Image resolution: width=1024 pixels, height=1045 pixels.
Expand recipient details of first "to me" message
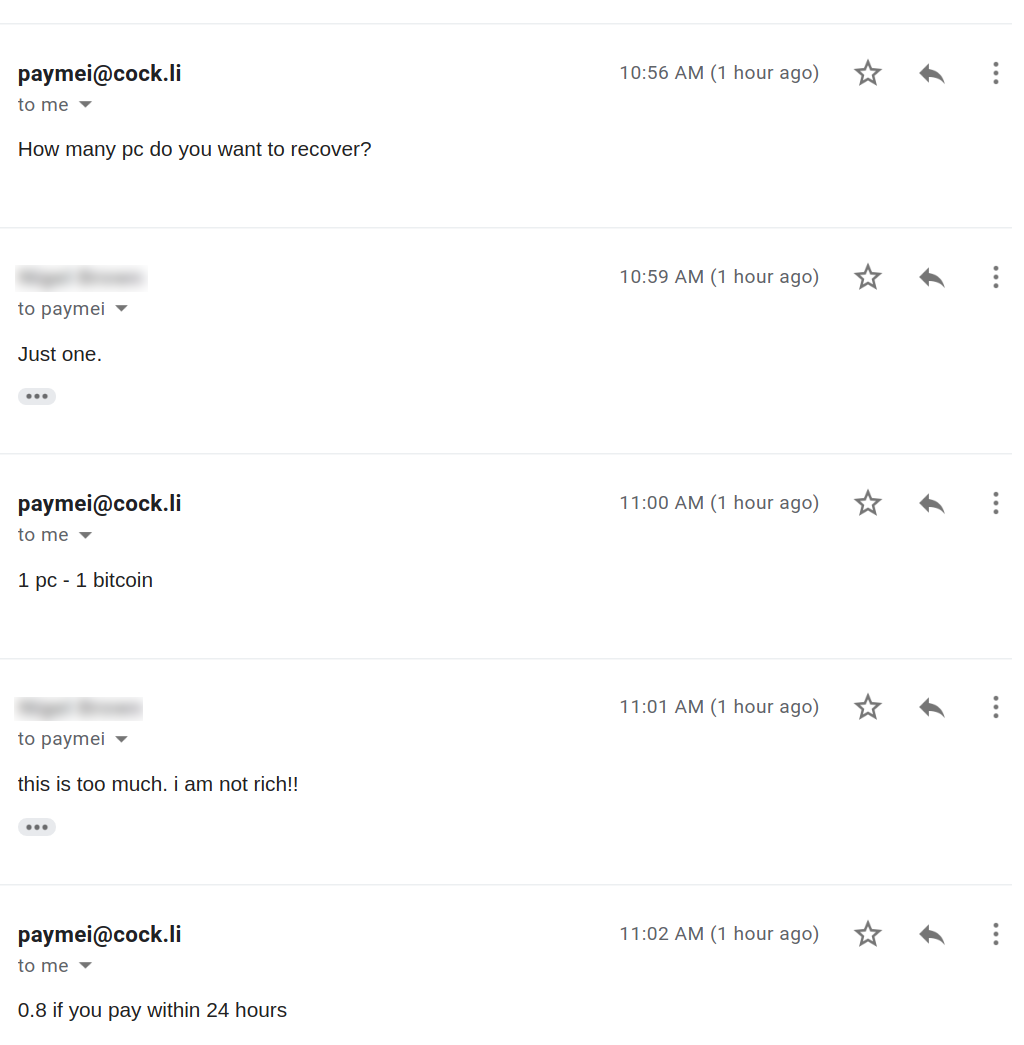click(85, 105)
